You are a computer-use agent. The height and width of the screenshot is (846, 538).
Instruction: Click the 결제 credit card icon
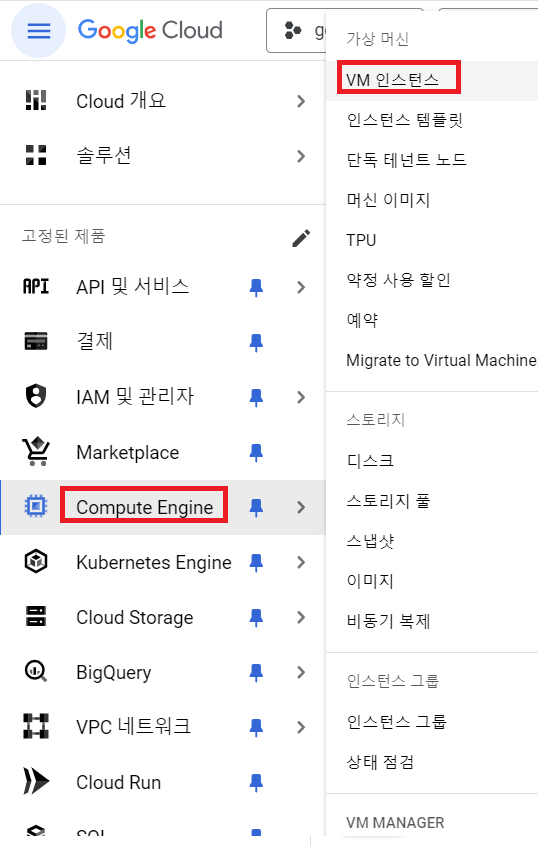[x=36, y=342]
